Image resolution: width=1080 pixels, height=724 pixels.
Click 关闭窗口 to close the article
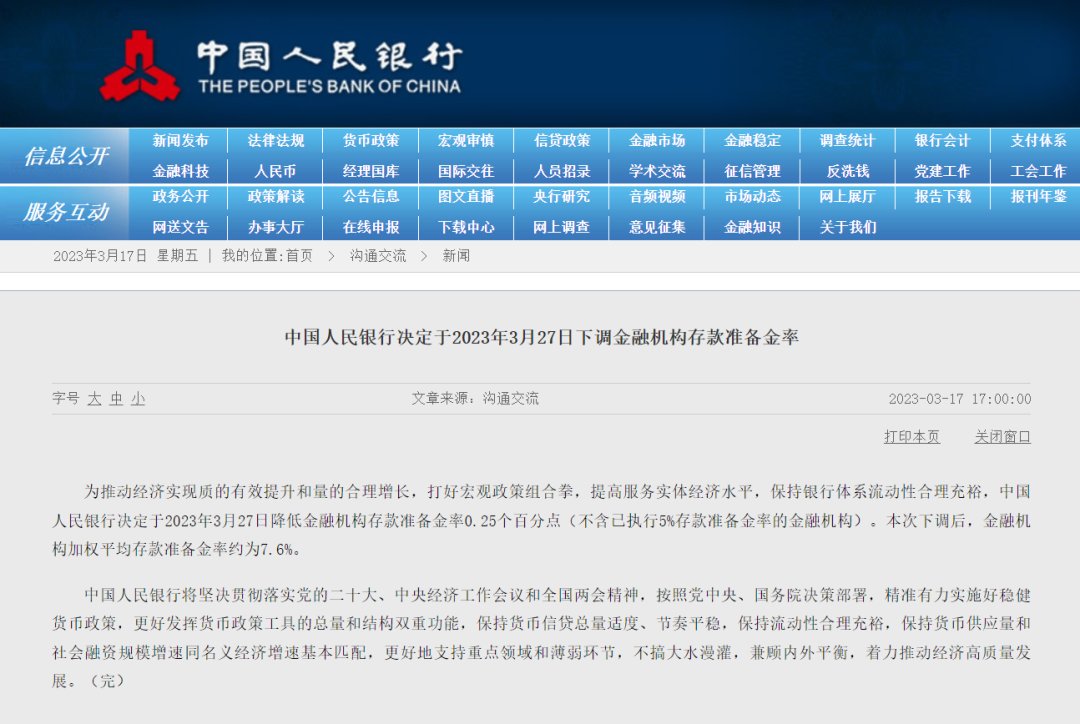(x=1004, y=436)
